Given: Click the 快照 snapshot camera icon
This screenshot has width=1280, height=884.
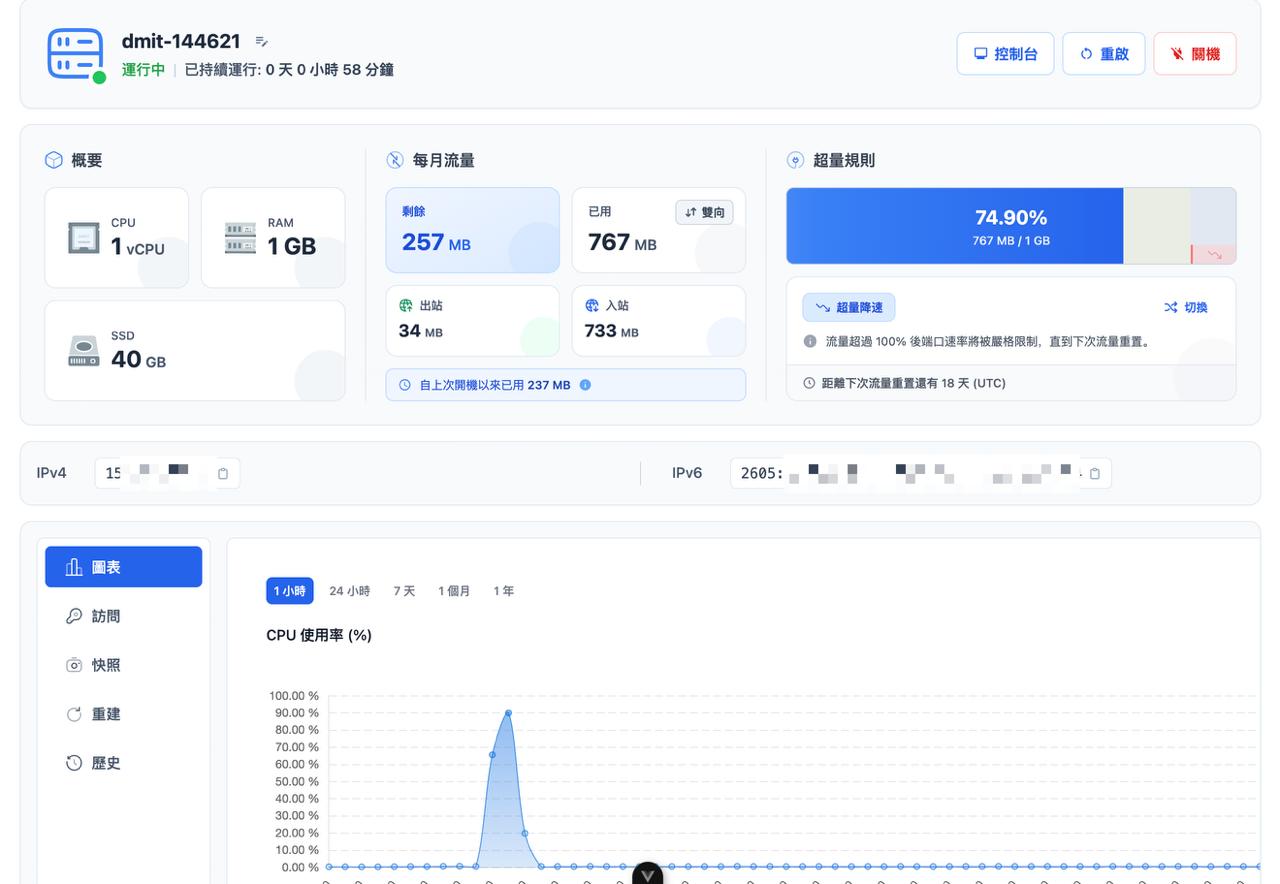Looking at the screenshot, I should 74,664.
